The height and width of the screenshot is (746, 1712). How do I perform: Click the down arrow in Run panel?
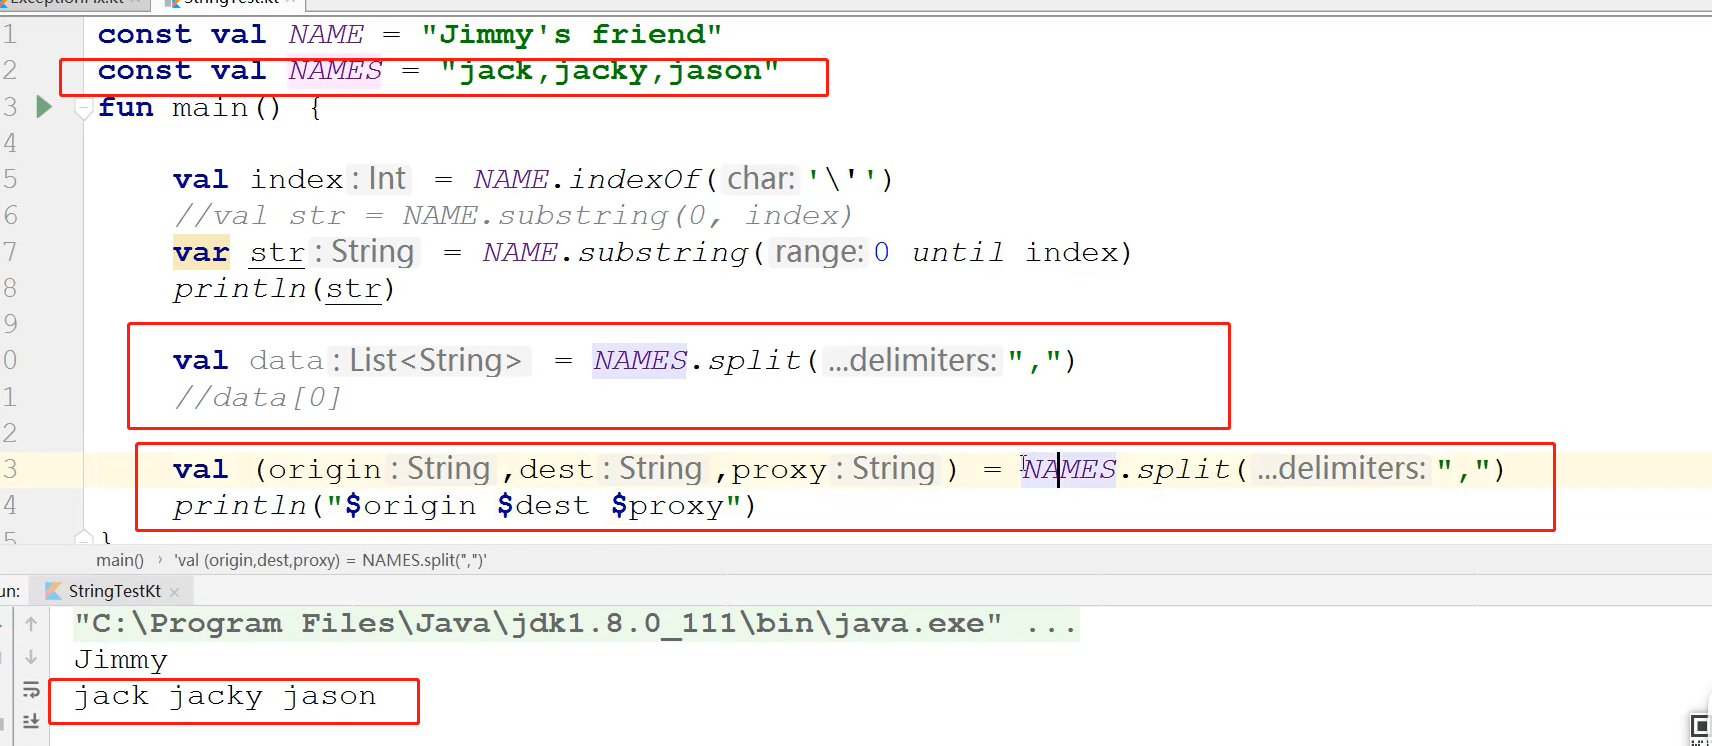(x=31, y=657)
